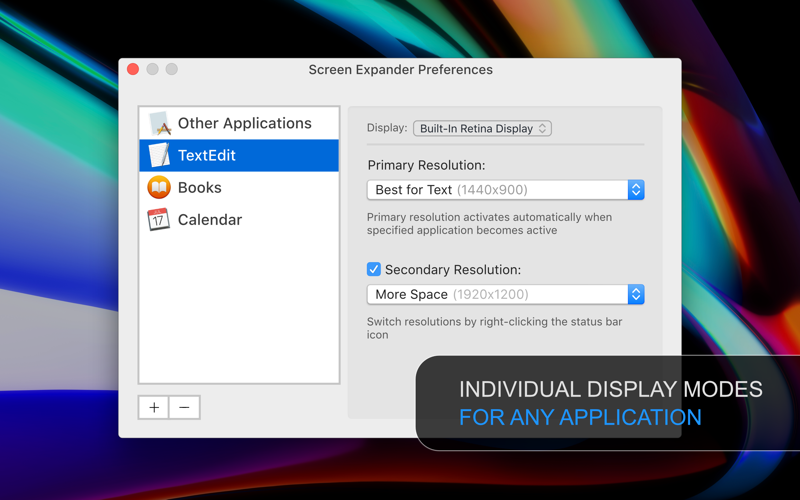Select Other Applications in the app list
This screenshot has height=500, width=800.
click(239, 123)
